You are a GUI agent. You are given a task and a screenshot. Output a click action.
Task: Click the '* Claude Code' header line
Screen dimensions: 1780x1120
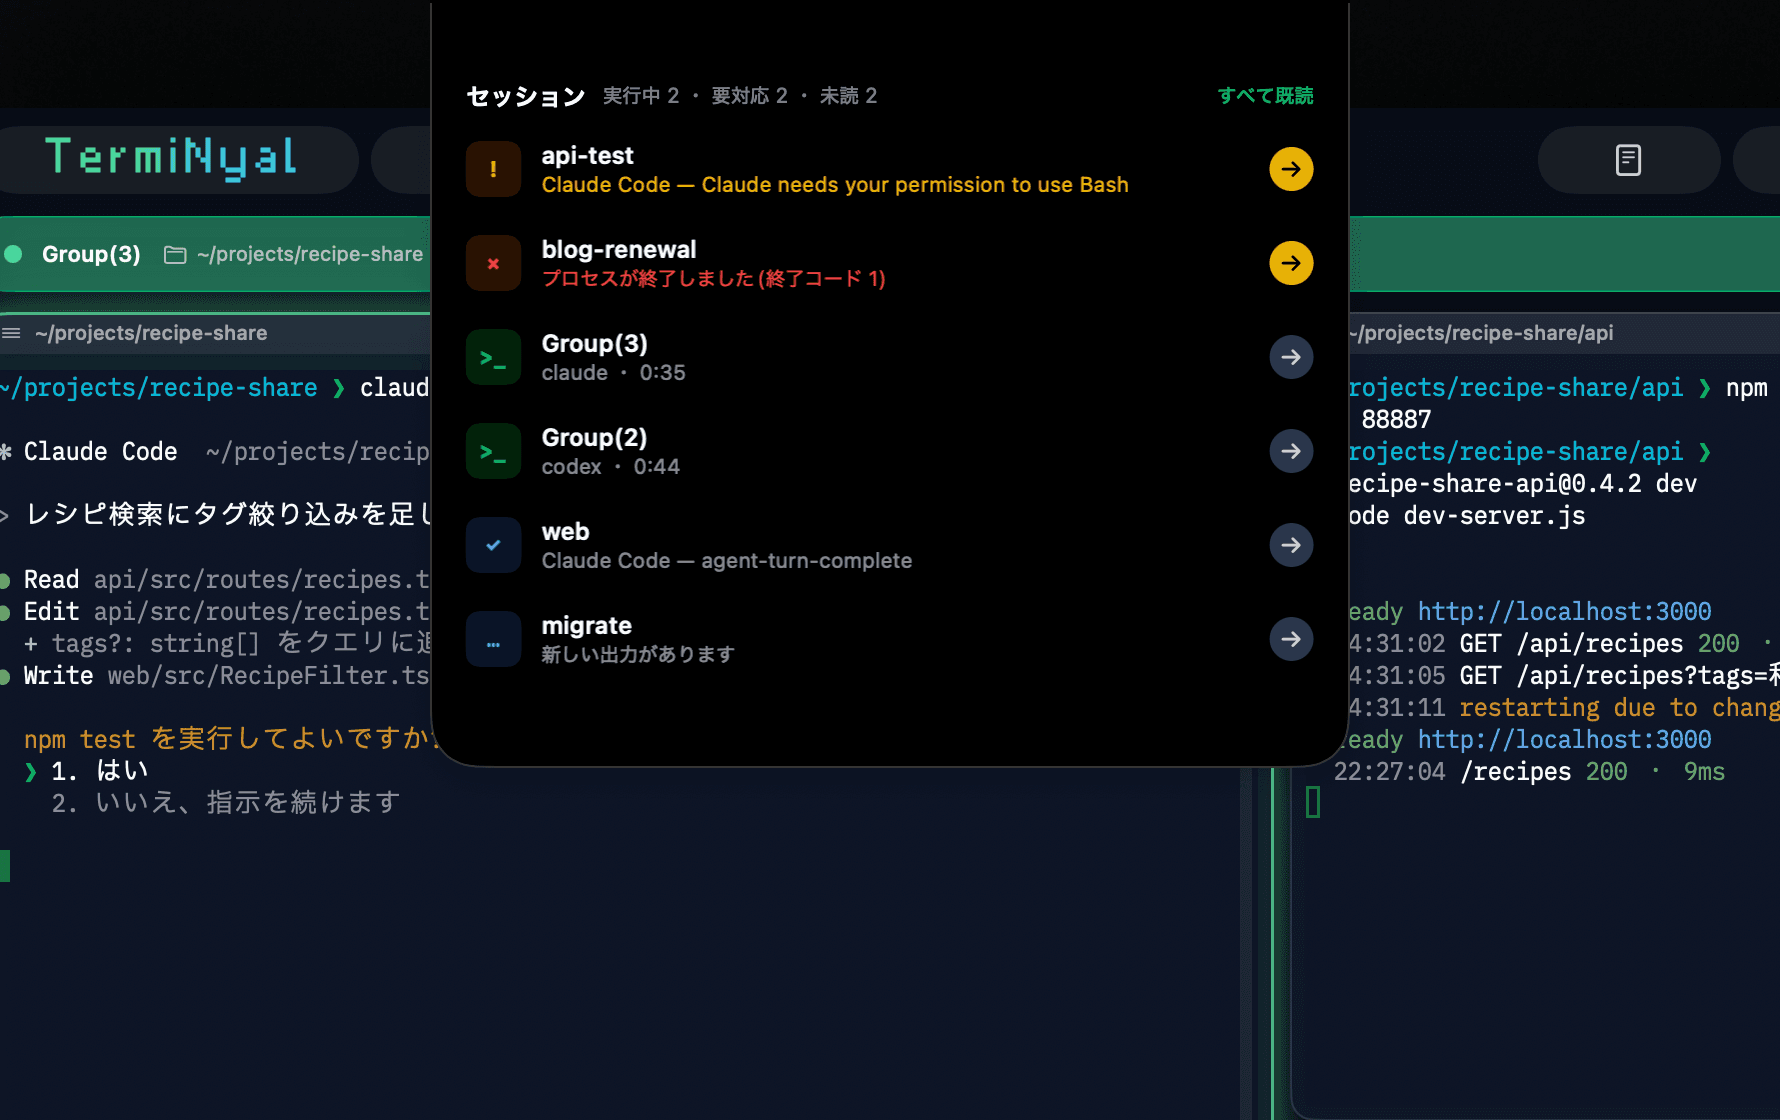click(89, 452)
